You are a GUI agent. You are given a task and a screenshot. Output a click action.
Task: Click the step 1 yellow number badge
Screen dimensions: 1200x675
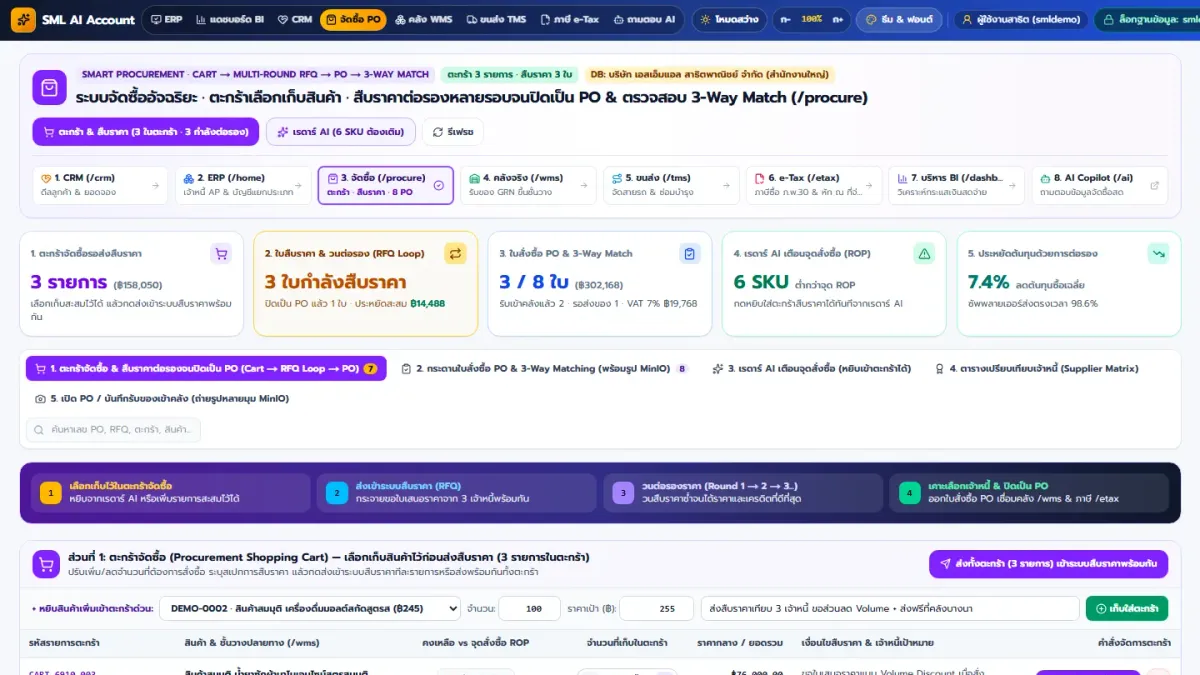tap(49, 493)
